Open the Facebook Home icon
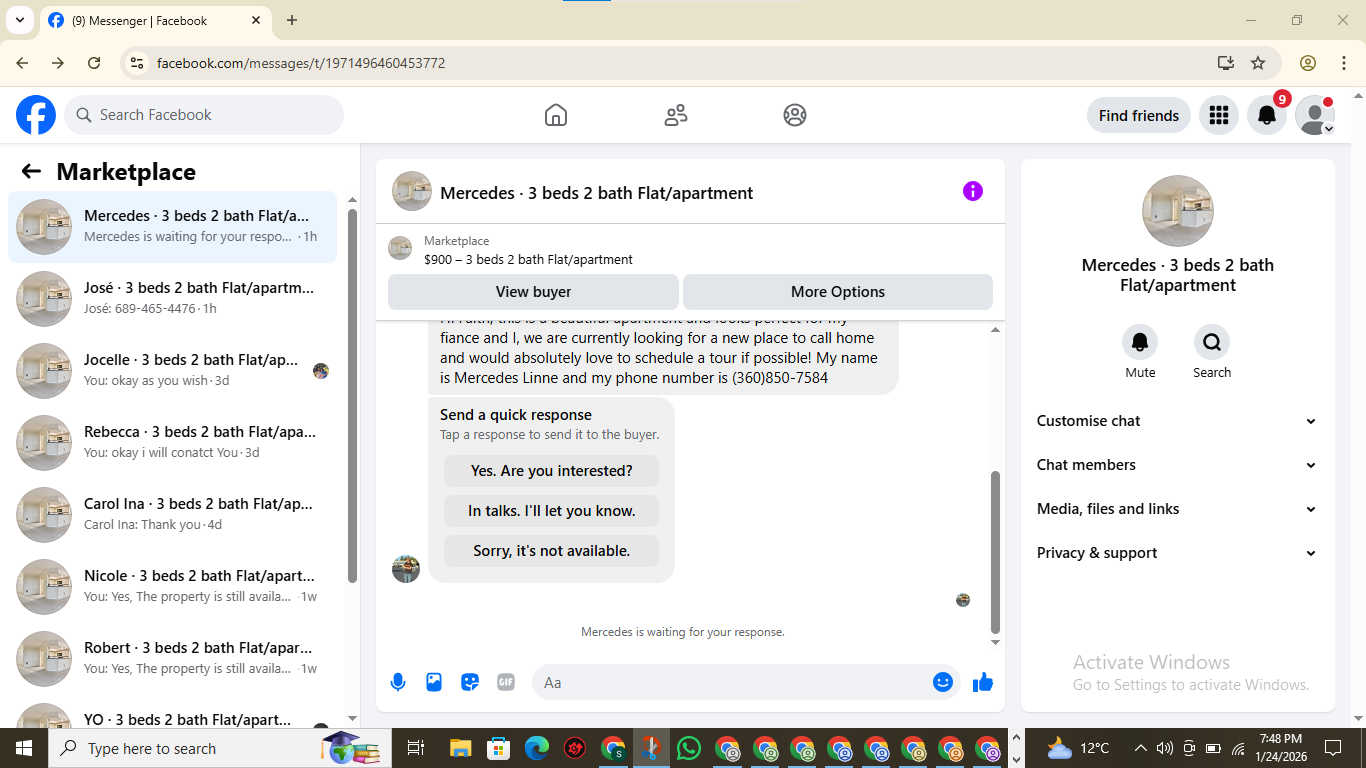Image resolution: width=1366 pixels, height=768 pixels. click(556, 115)
